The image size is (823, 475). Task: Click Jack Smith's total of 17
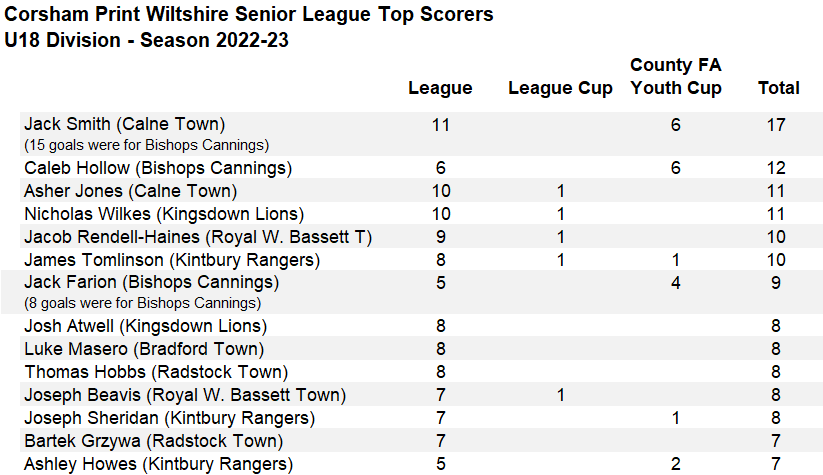[778, 125]
